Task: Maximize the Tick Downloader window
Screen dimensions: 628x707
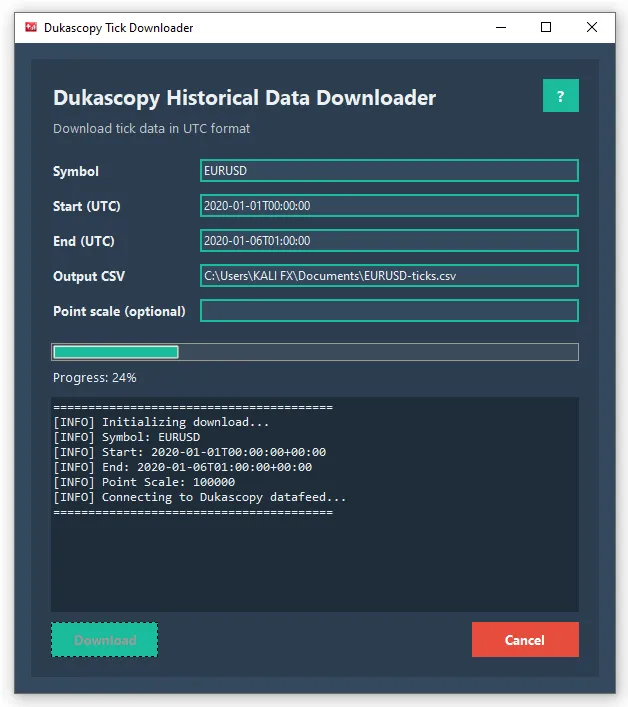Action: pos(546,28)
